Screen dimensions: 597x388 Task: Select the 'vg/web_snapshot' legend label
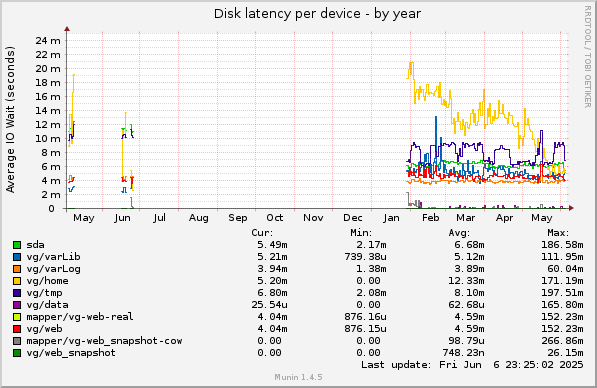pyautogui.click(x=71, y=353)
